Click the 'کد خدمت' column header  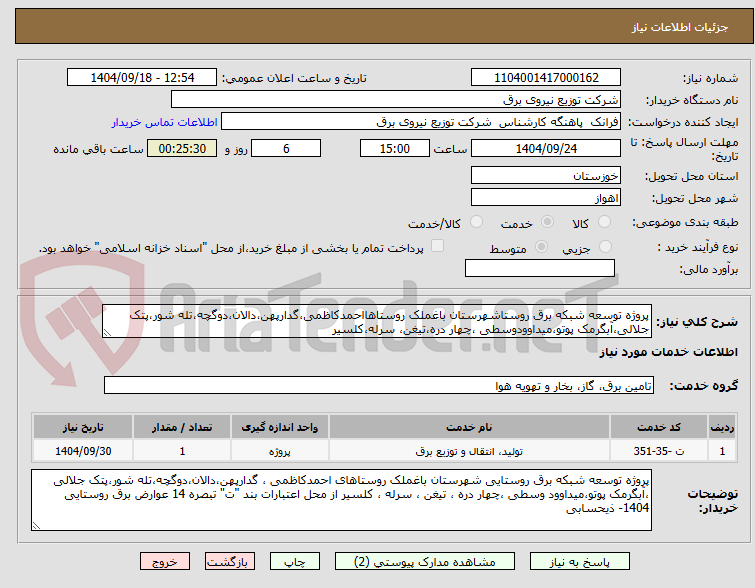[659, 427]
